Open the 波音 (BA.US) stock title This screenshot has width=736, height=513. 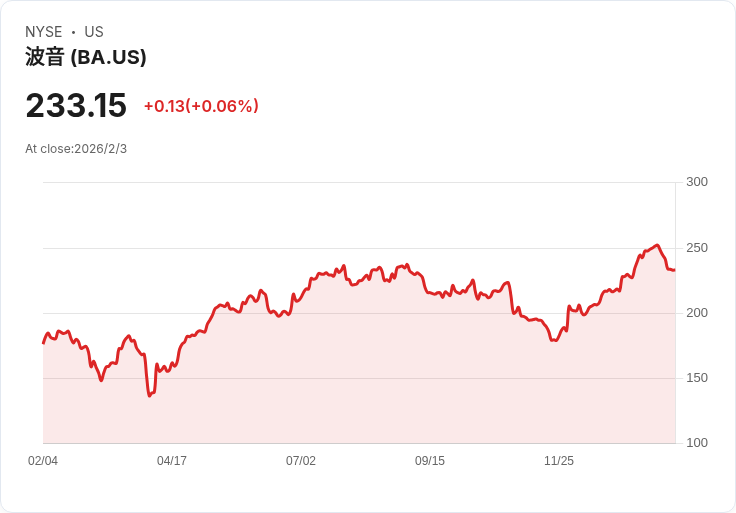(x=86, y=57)
